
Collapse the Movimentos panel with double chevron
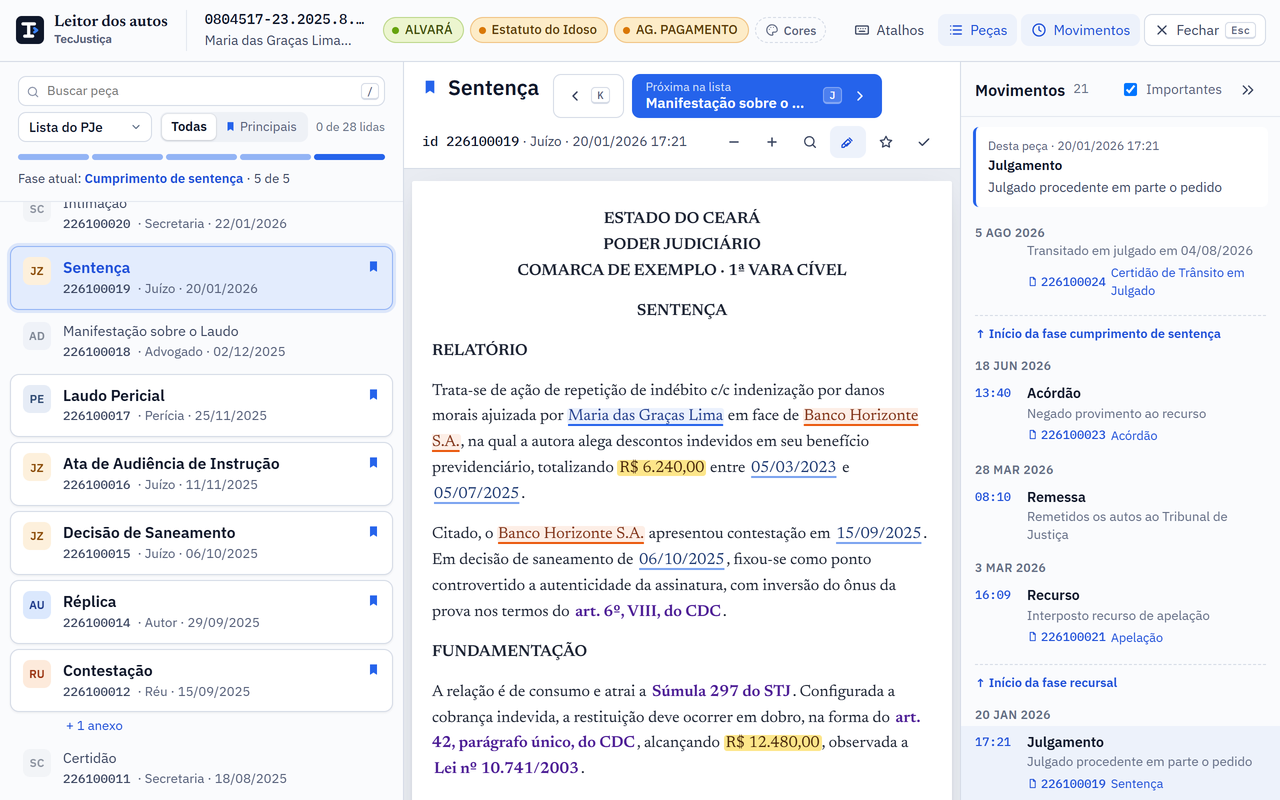click(1248, 90)
